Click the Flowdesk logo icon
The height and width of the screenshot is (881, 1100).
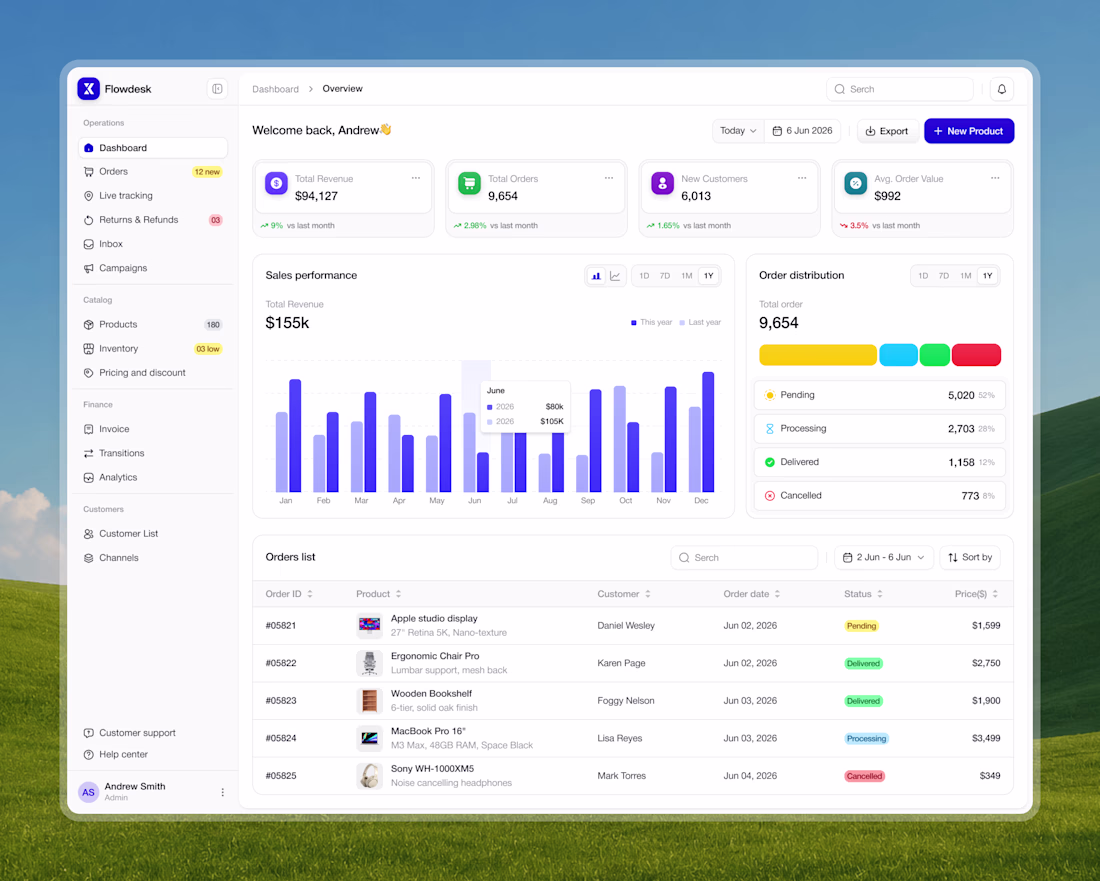(88, 88)
